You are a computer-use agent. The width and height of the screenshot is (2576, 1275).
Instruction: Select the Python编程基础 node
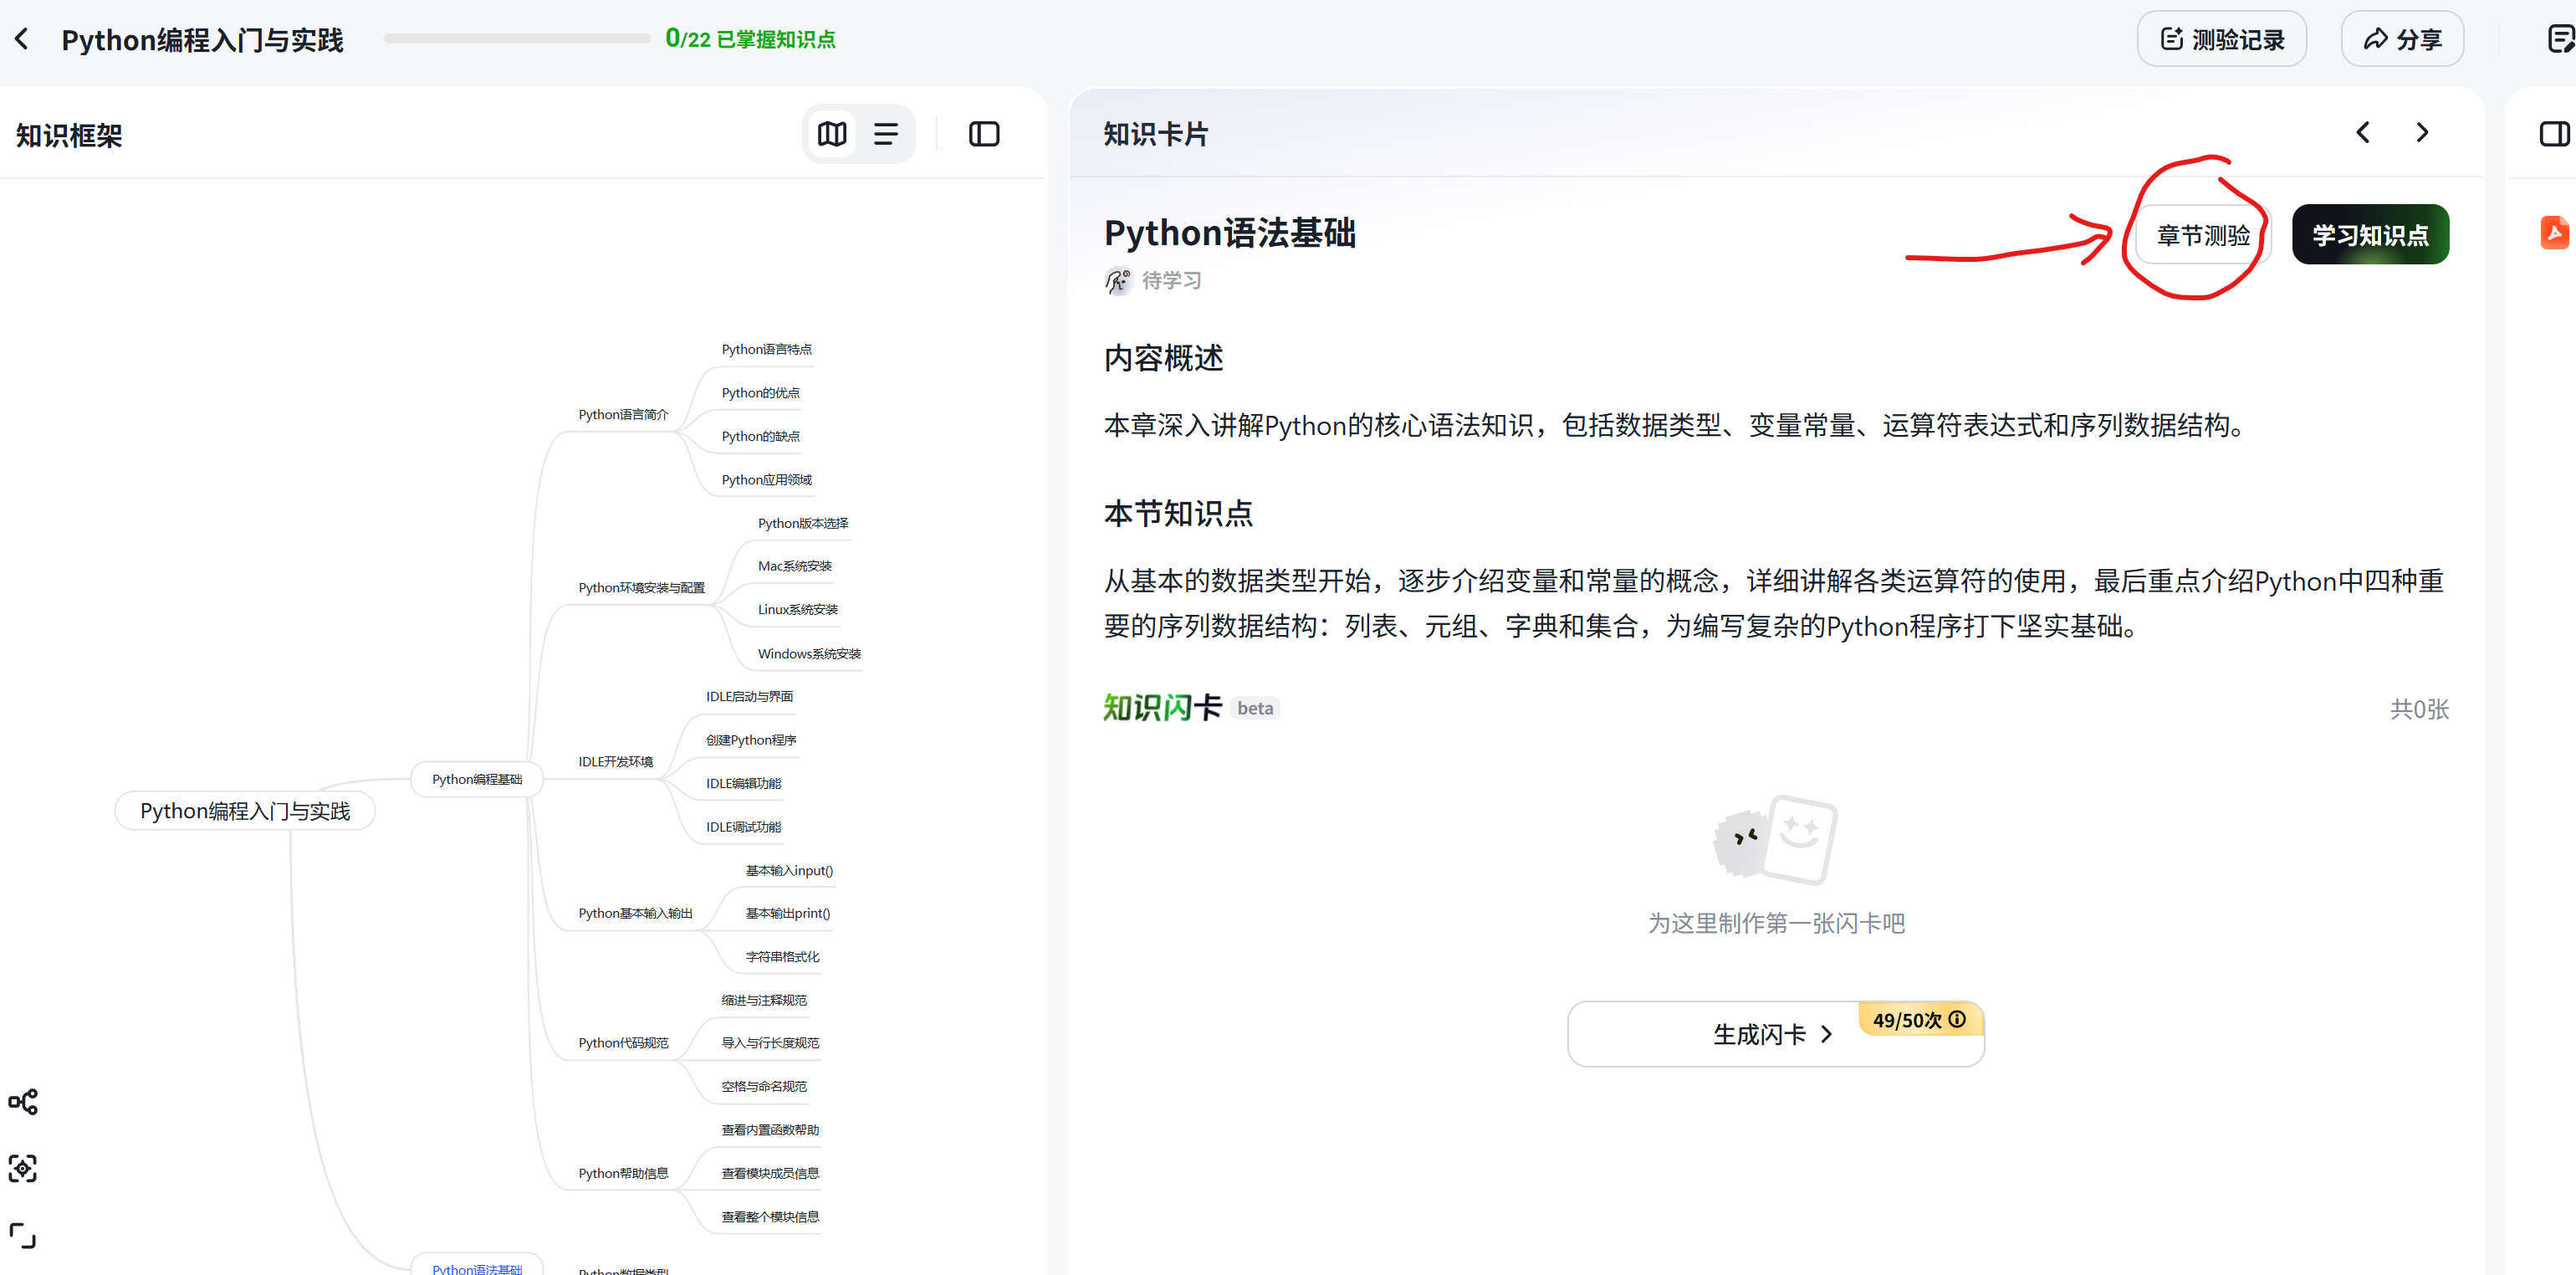[477, 779]
